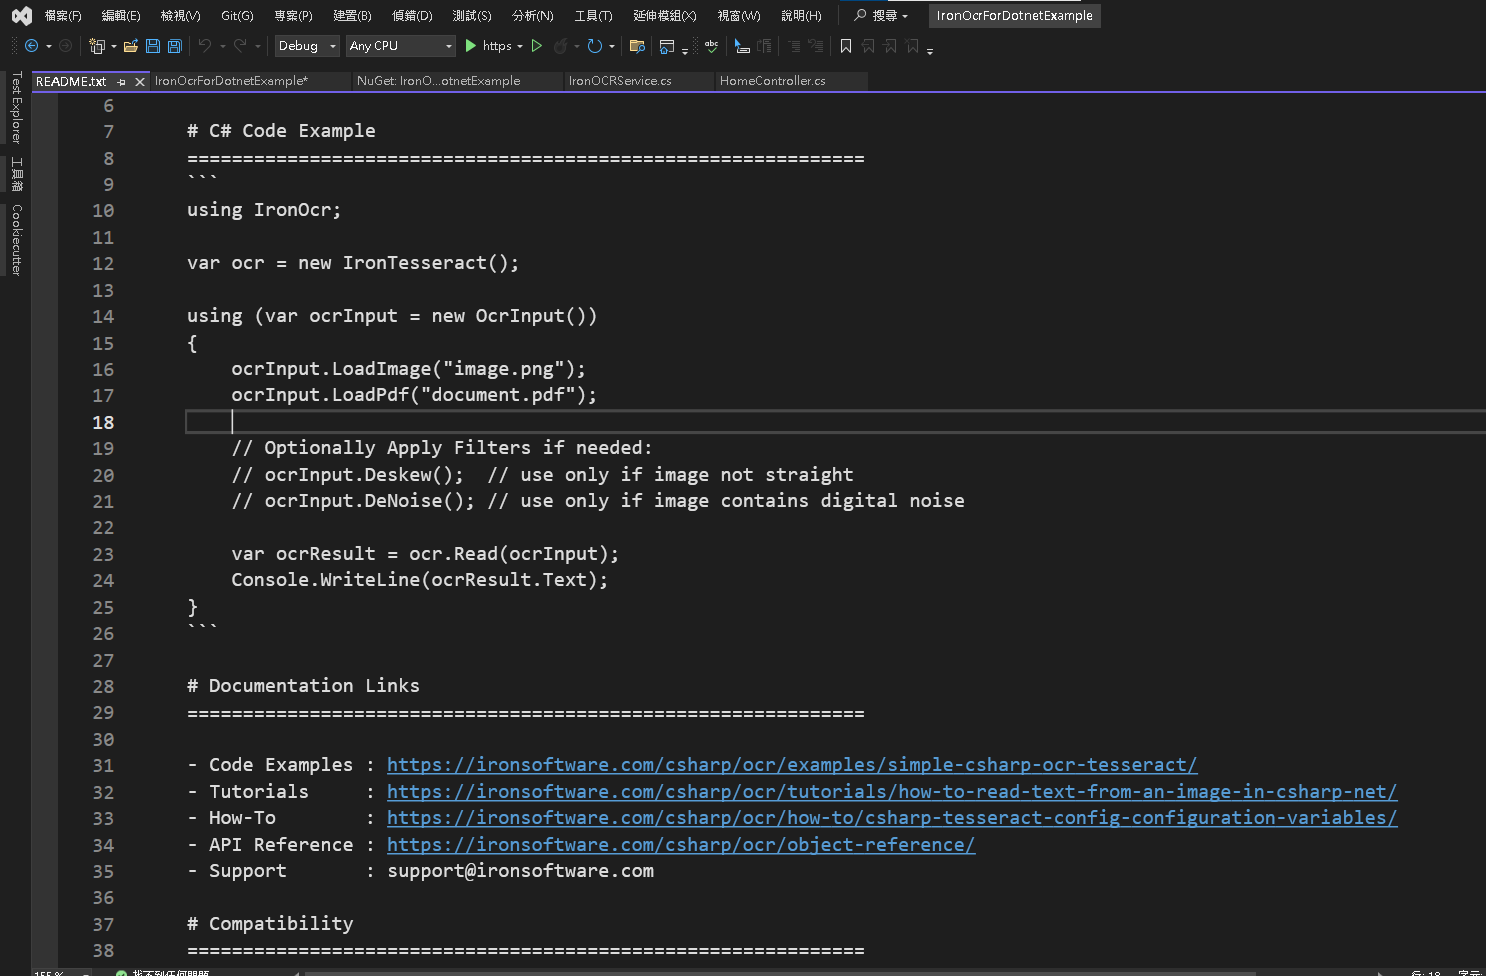Click the Navigate Backward arrow icon
The width and height of the screenshot is (1486, 976).
coord(32,46)
